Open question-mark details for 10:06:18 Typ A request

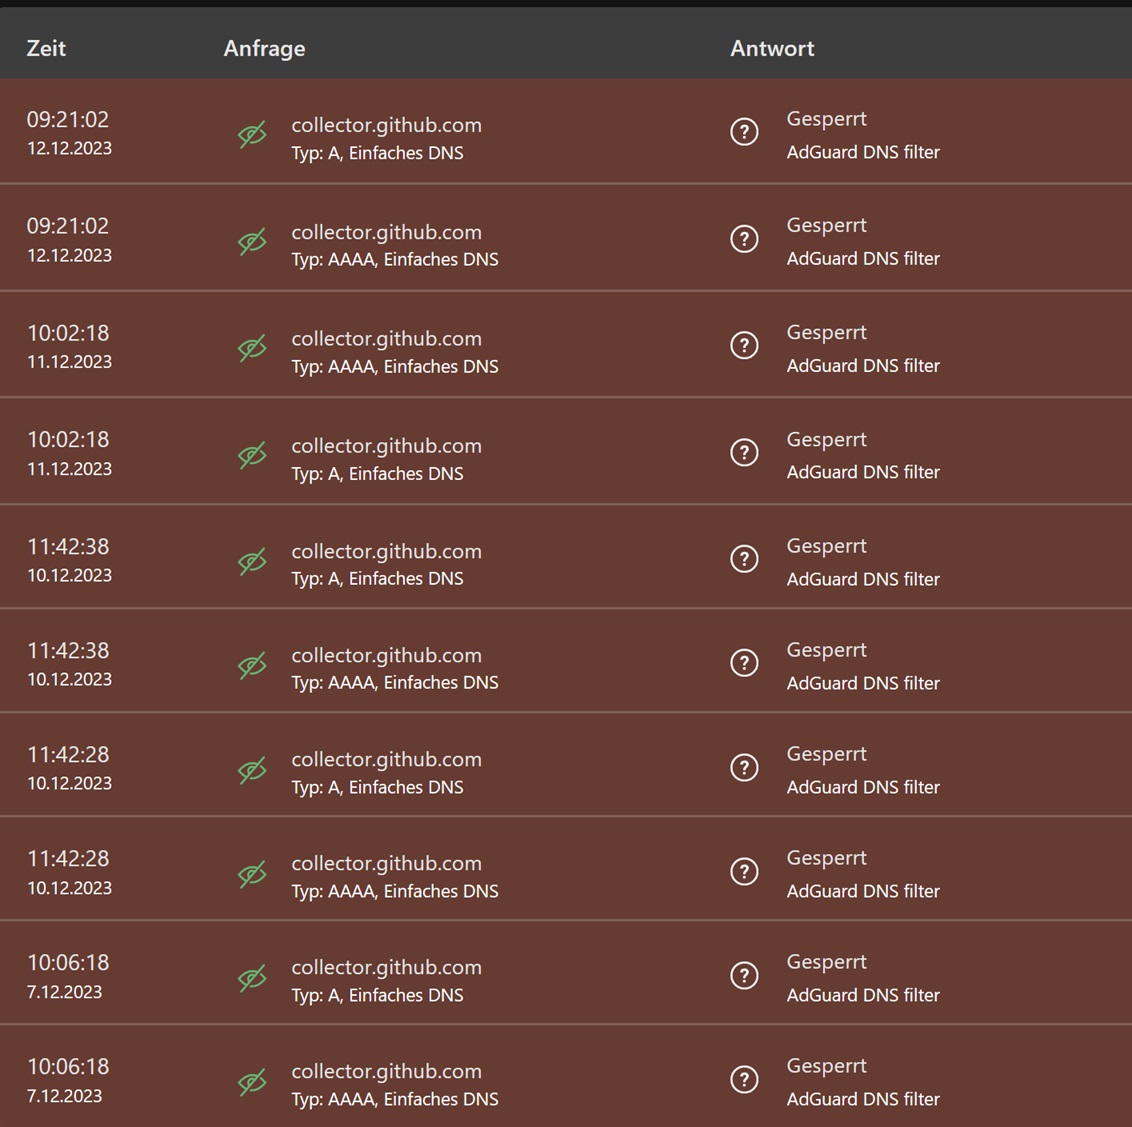click(744, 975)
